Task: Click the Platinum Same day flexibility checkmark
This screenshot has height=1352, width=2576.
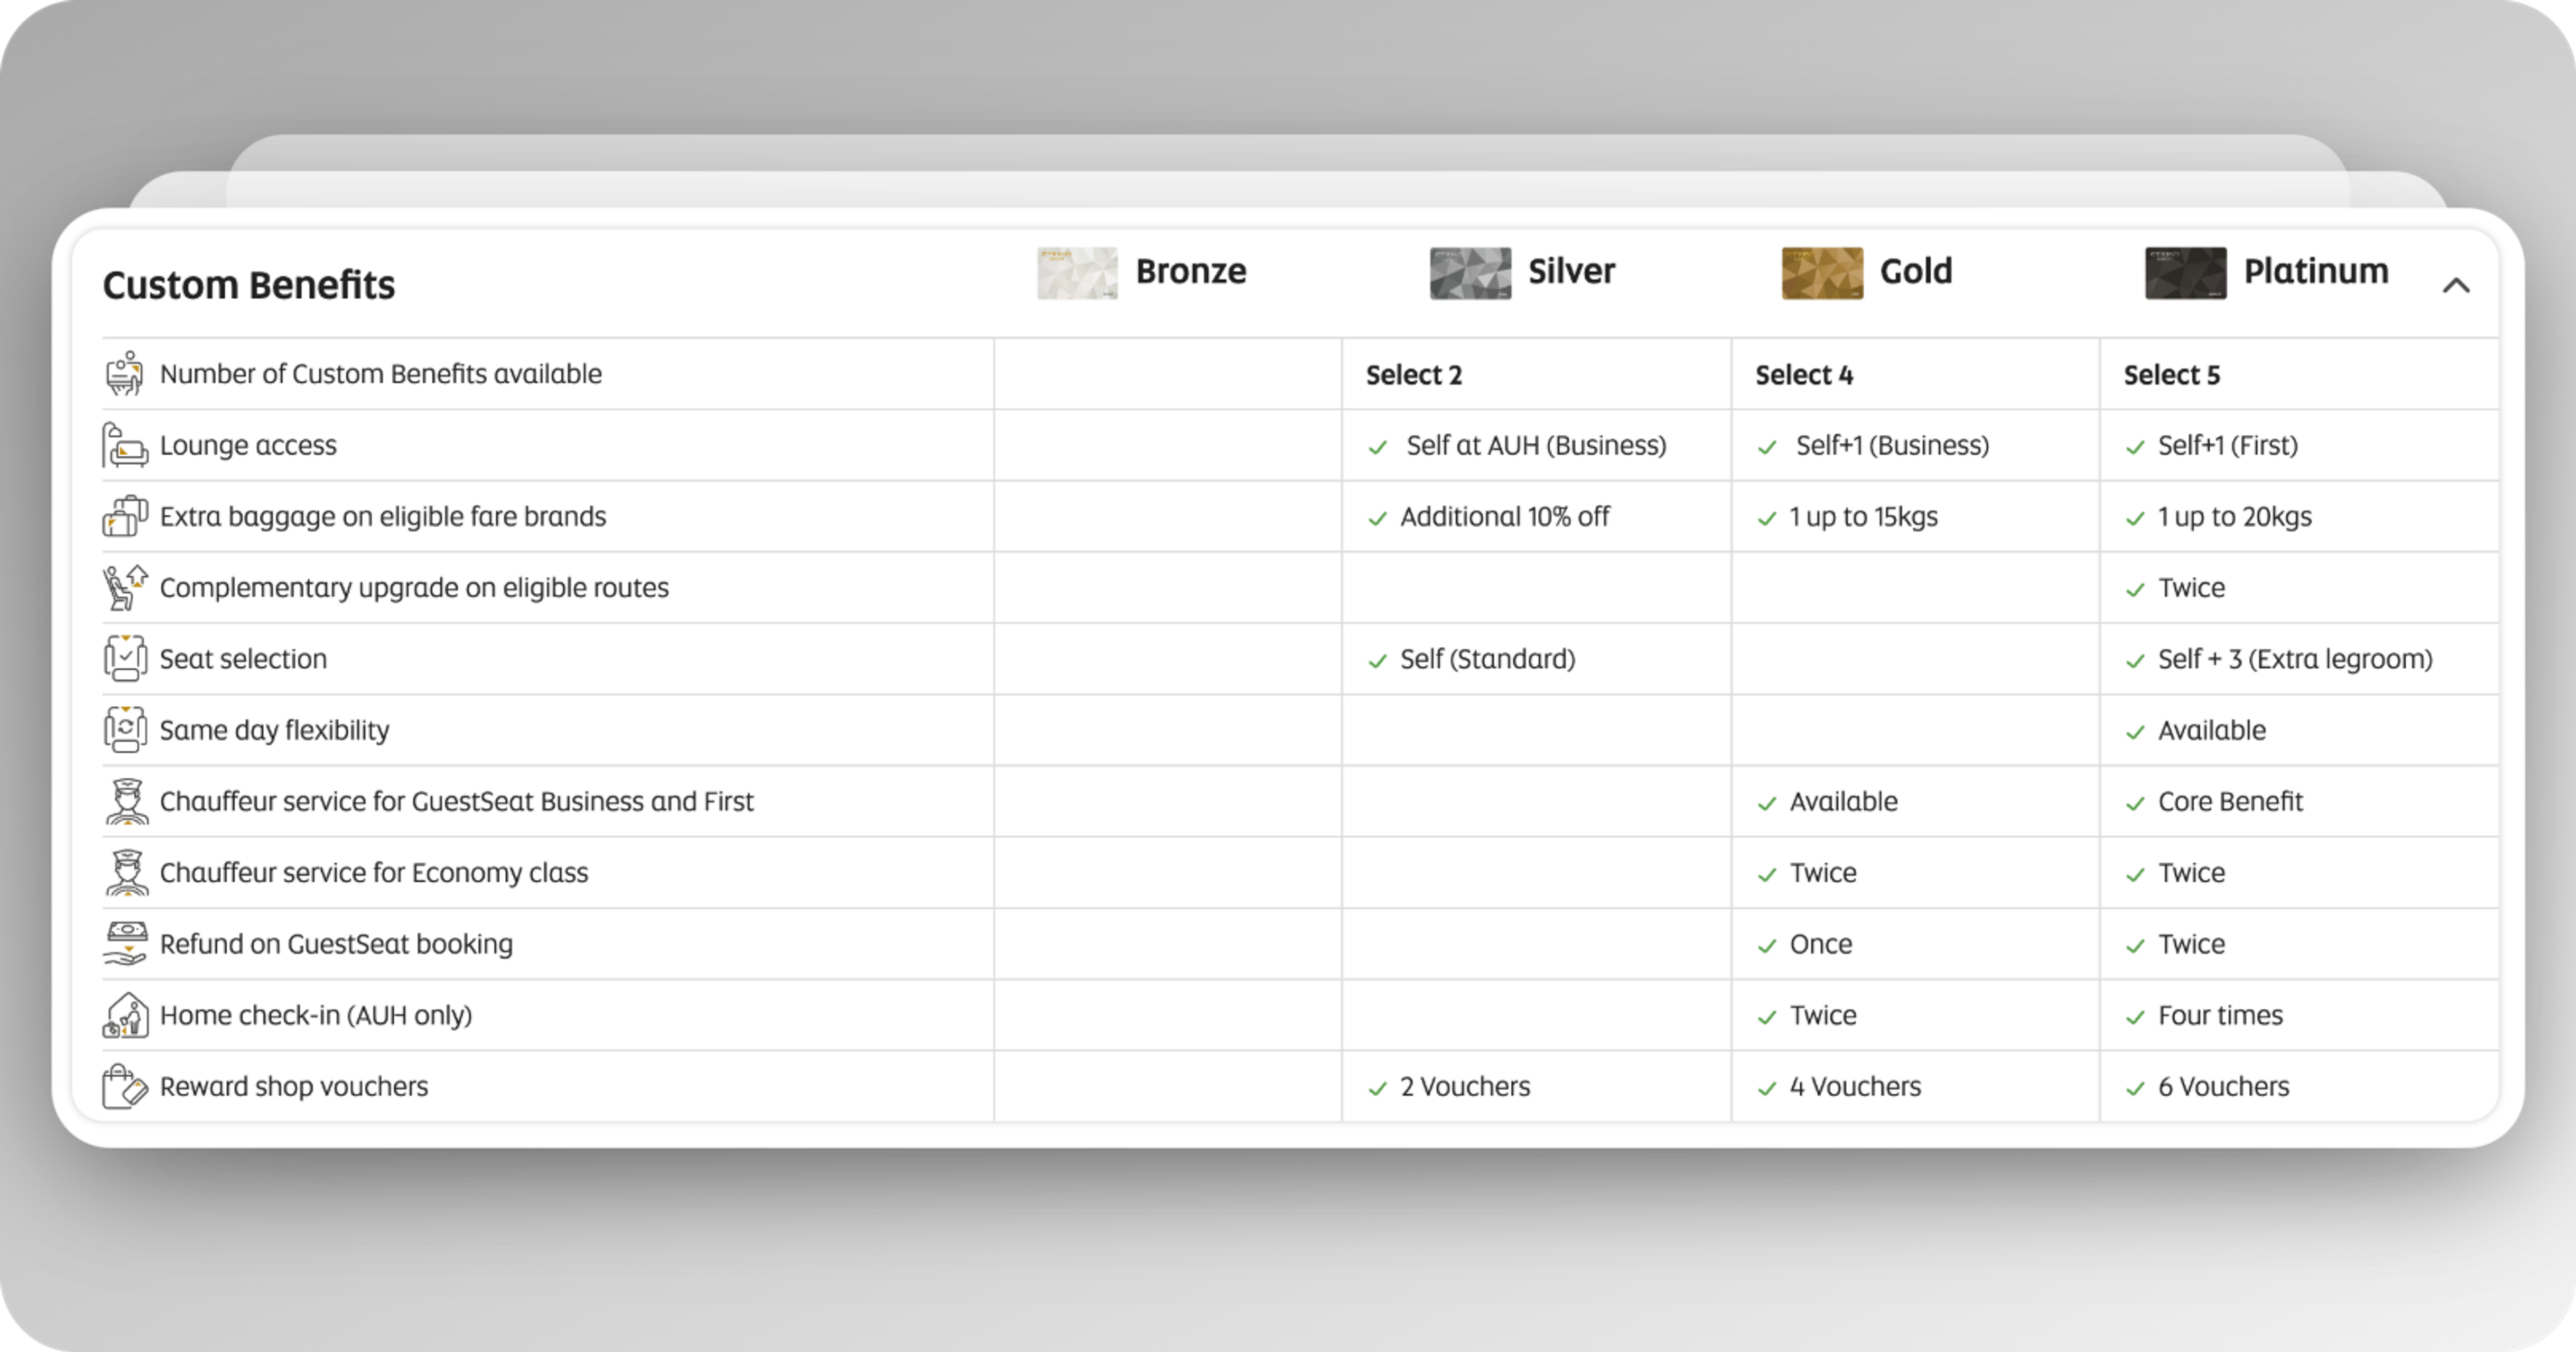Action: click(x=2135, y=732)
